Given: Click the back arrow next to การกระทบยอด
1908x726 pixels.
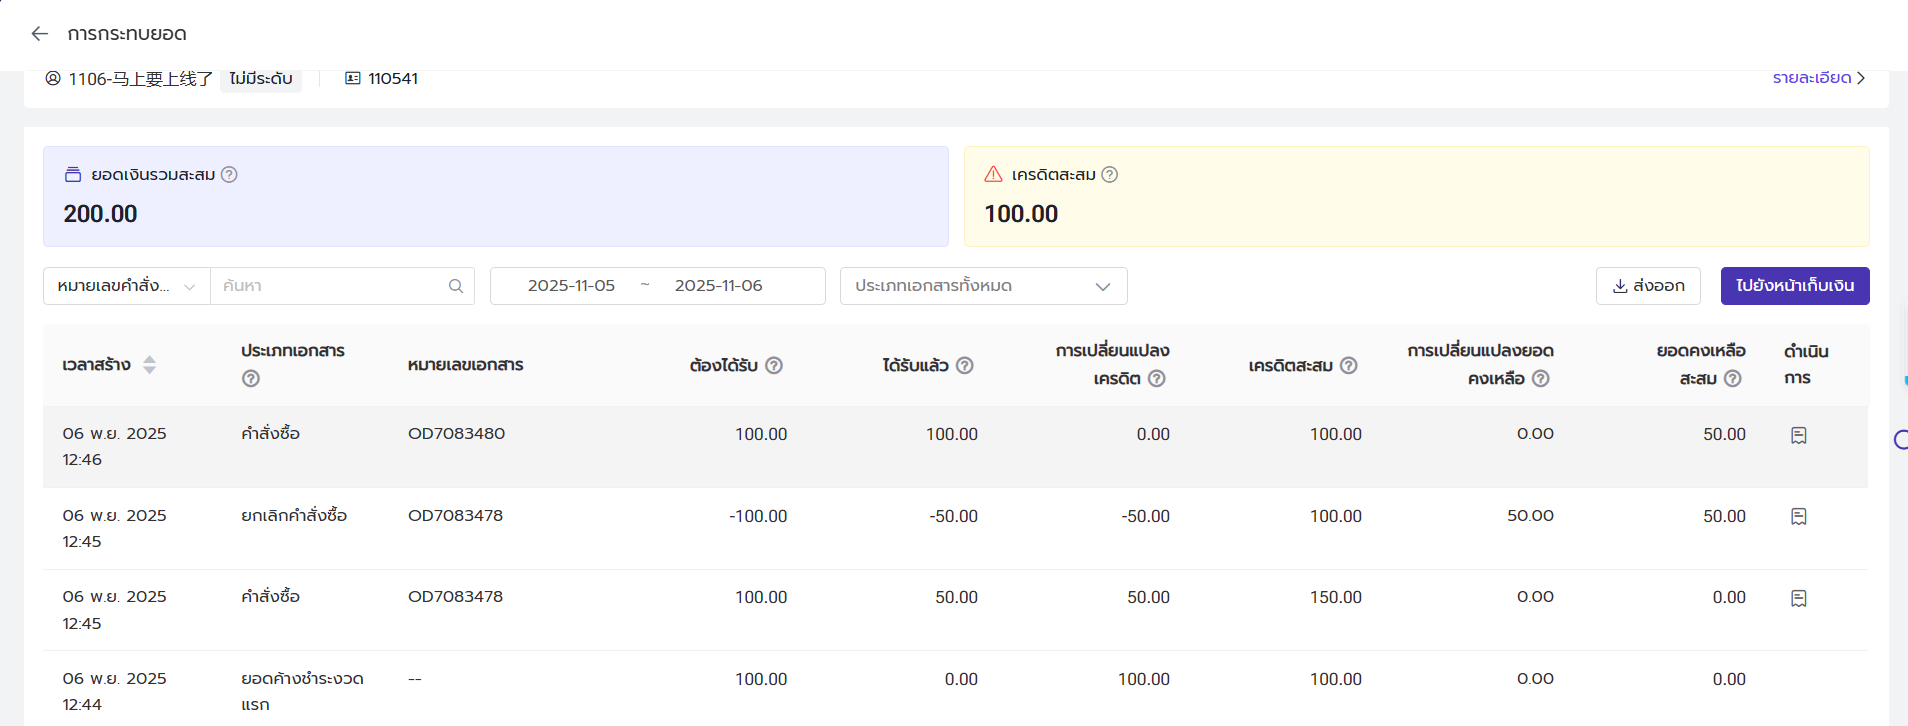Looking at the screenshot, I should tap(40, 34).
